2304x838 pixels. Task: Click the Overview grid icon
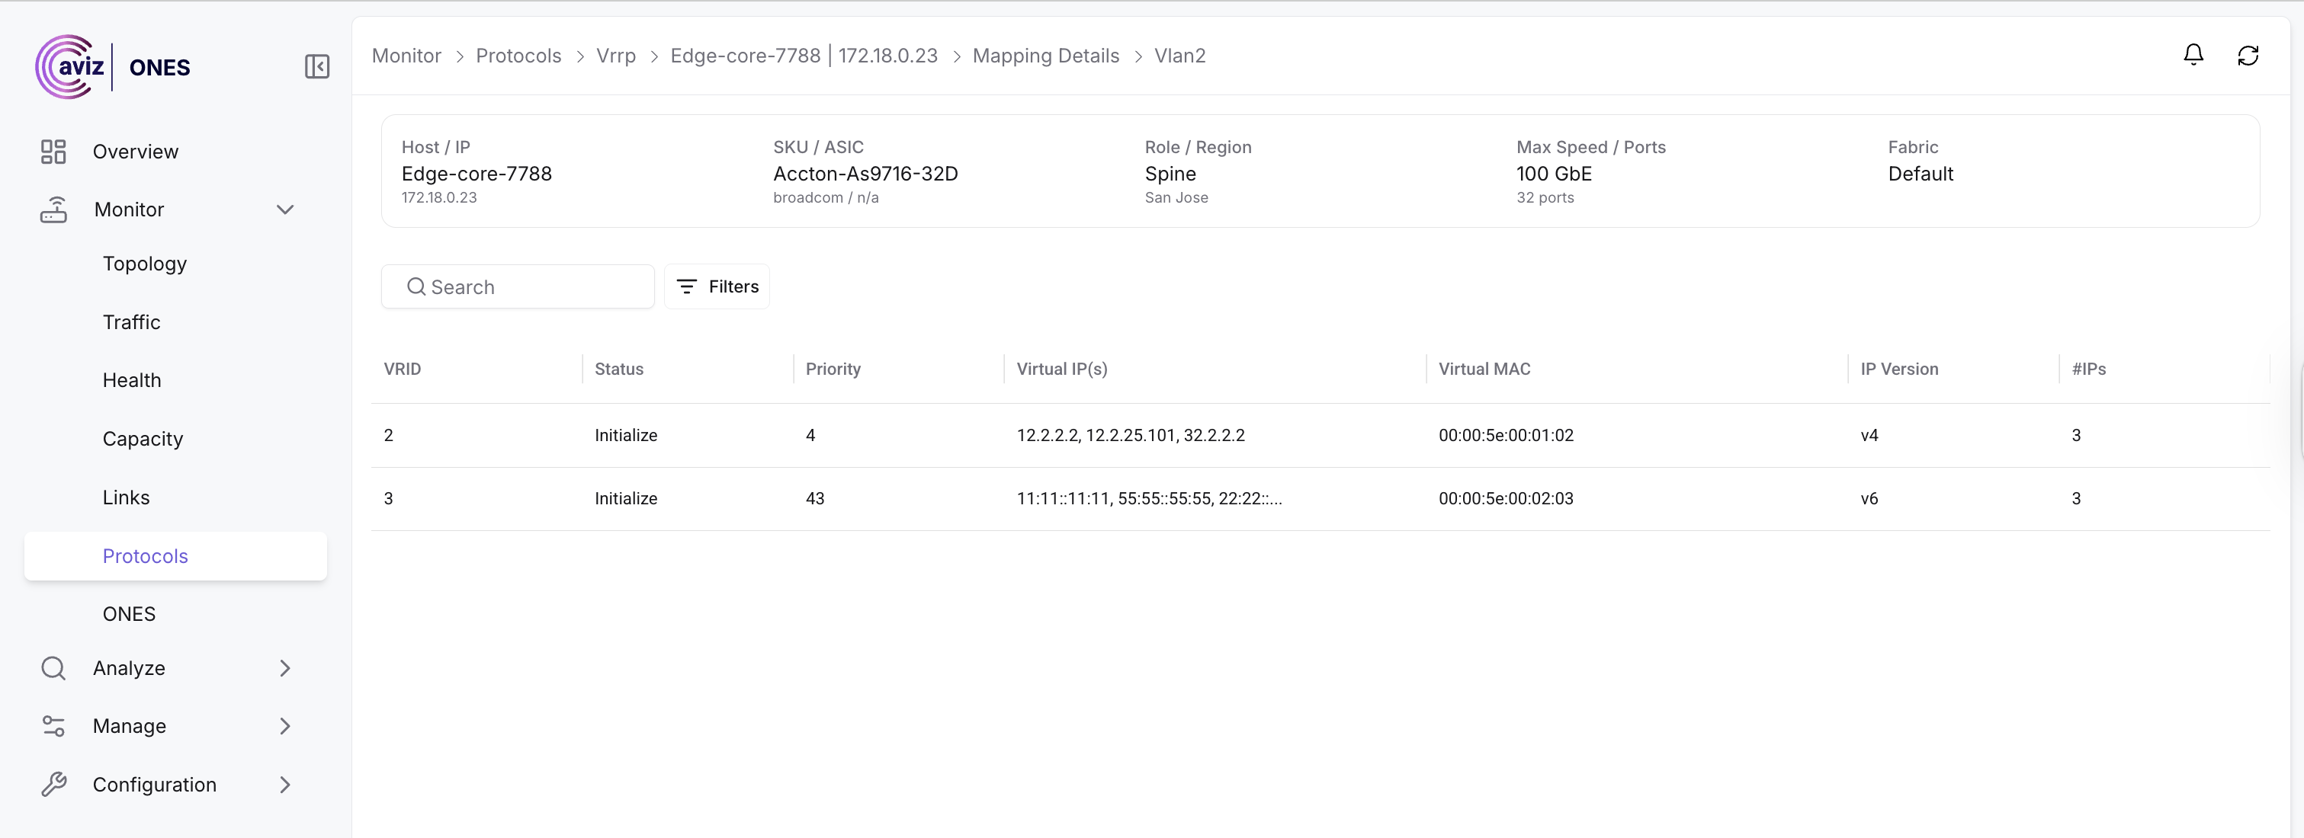coord(53,152)
